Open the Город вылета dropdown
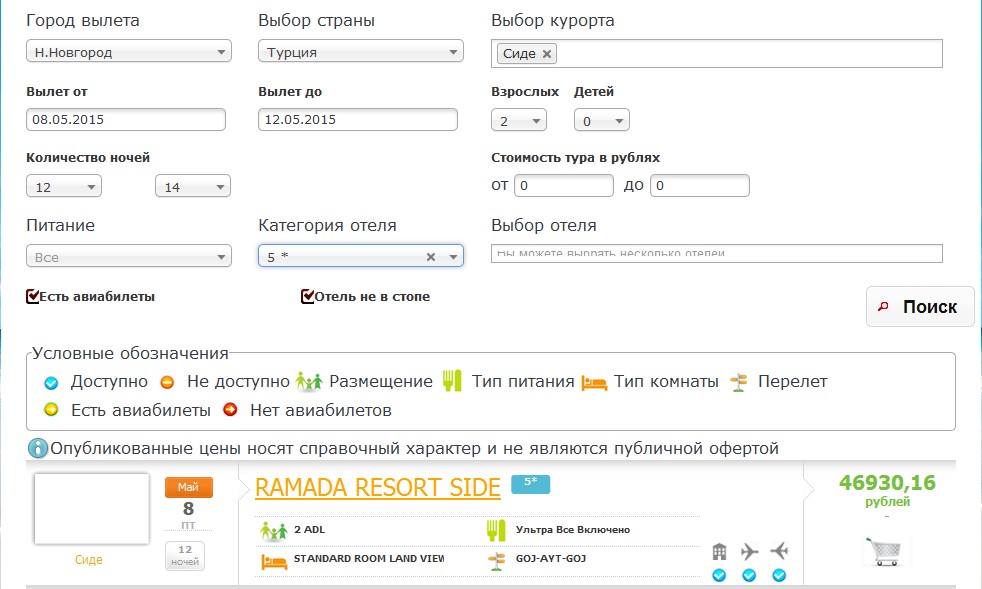The height and width of the screenshot is (589, 982). click(129, 52)
